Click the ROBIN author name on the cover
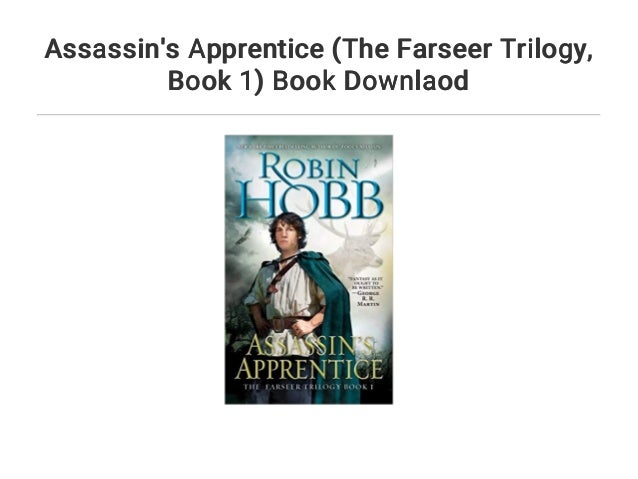 (310, 167)
